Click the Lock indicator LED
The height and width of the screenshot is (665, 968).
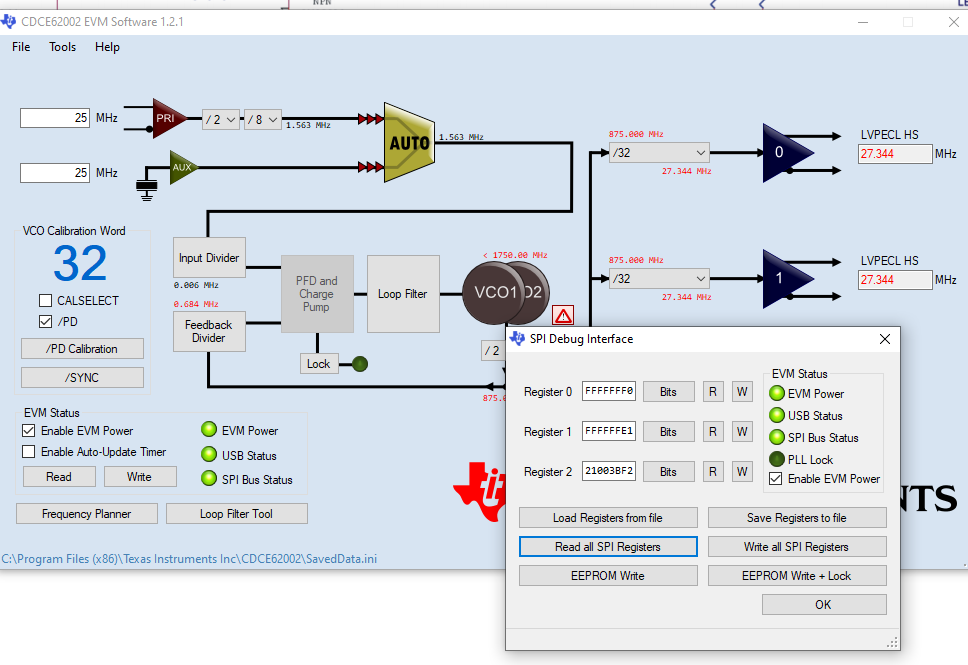360,364
